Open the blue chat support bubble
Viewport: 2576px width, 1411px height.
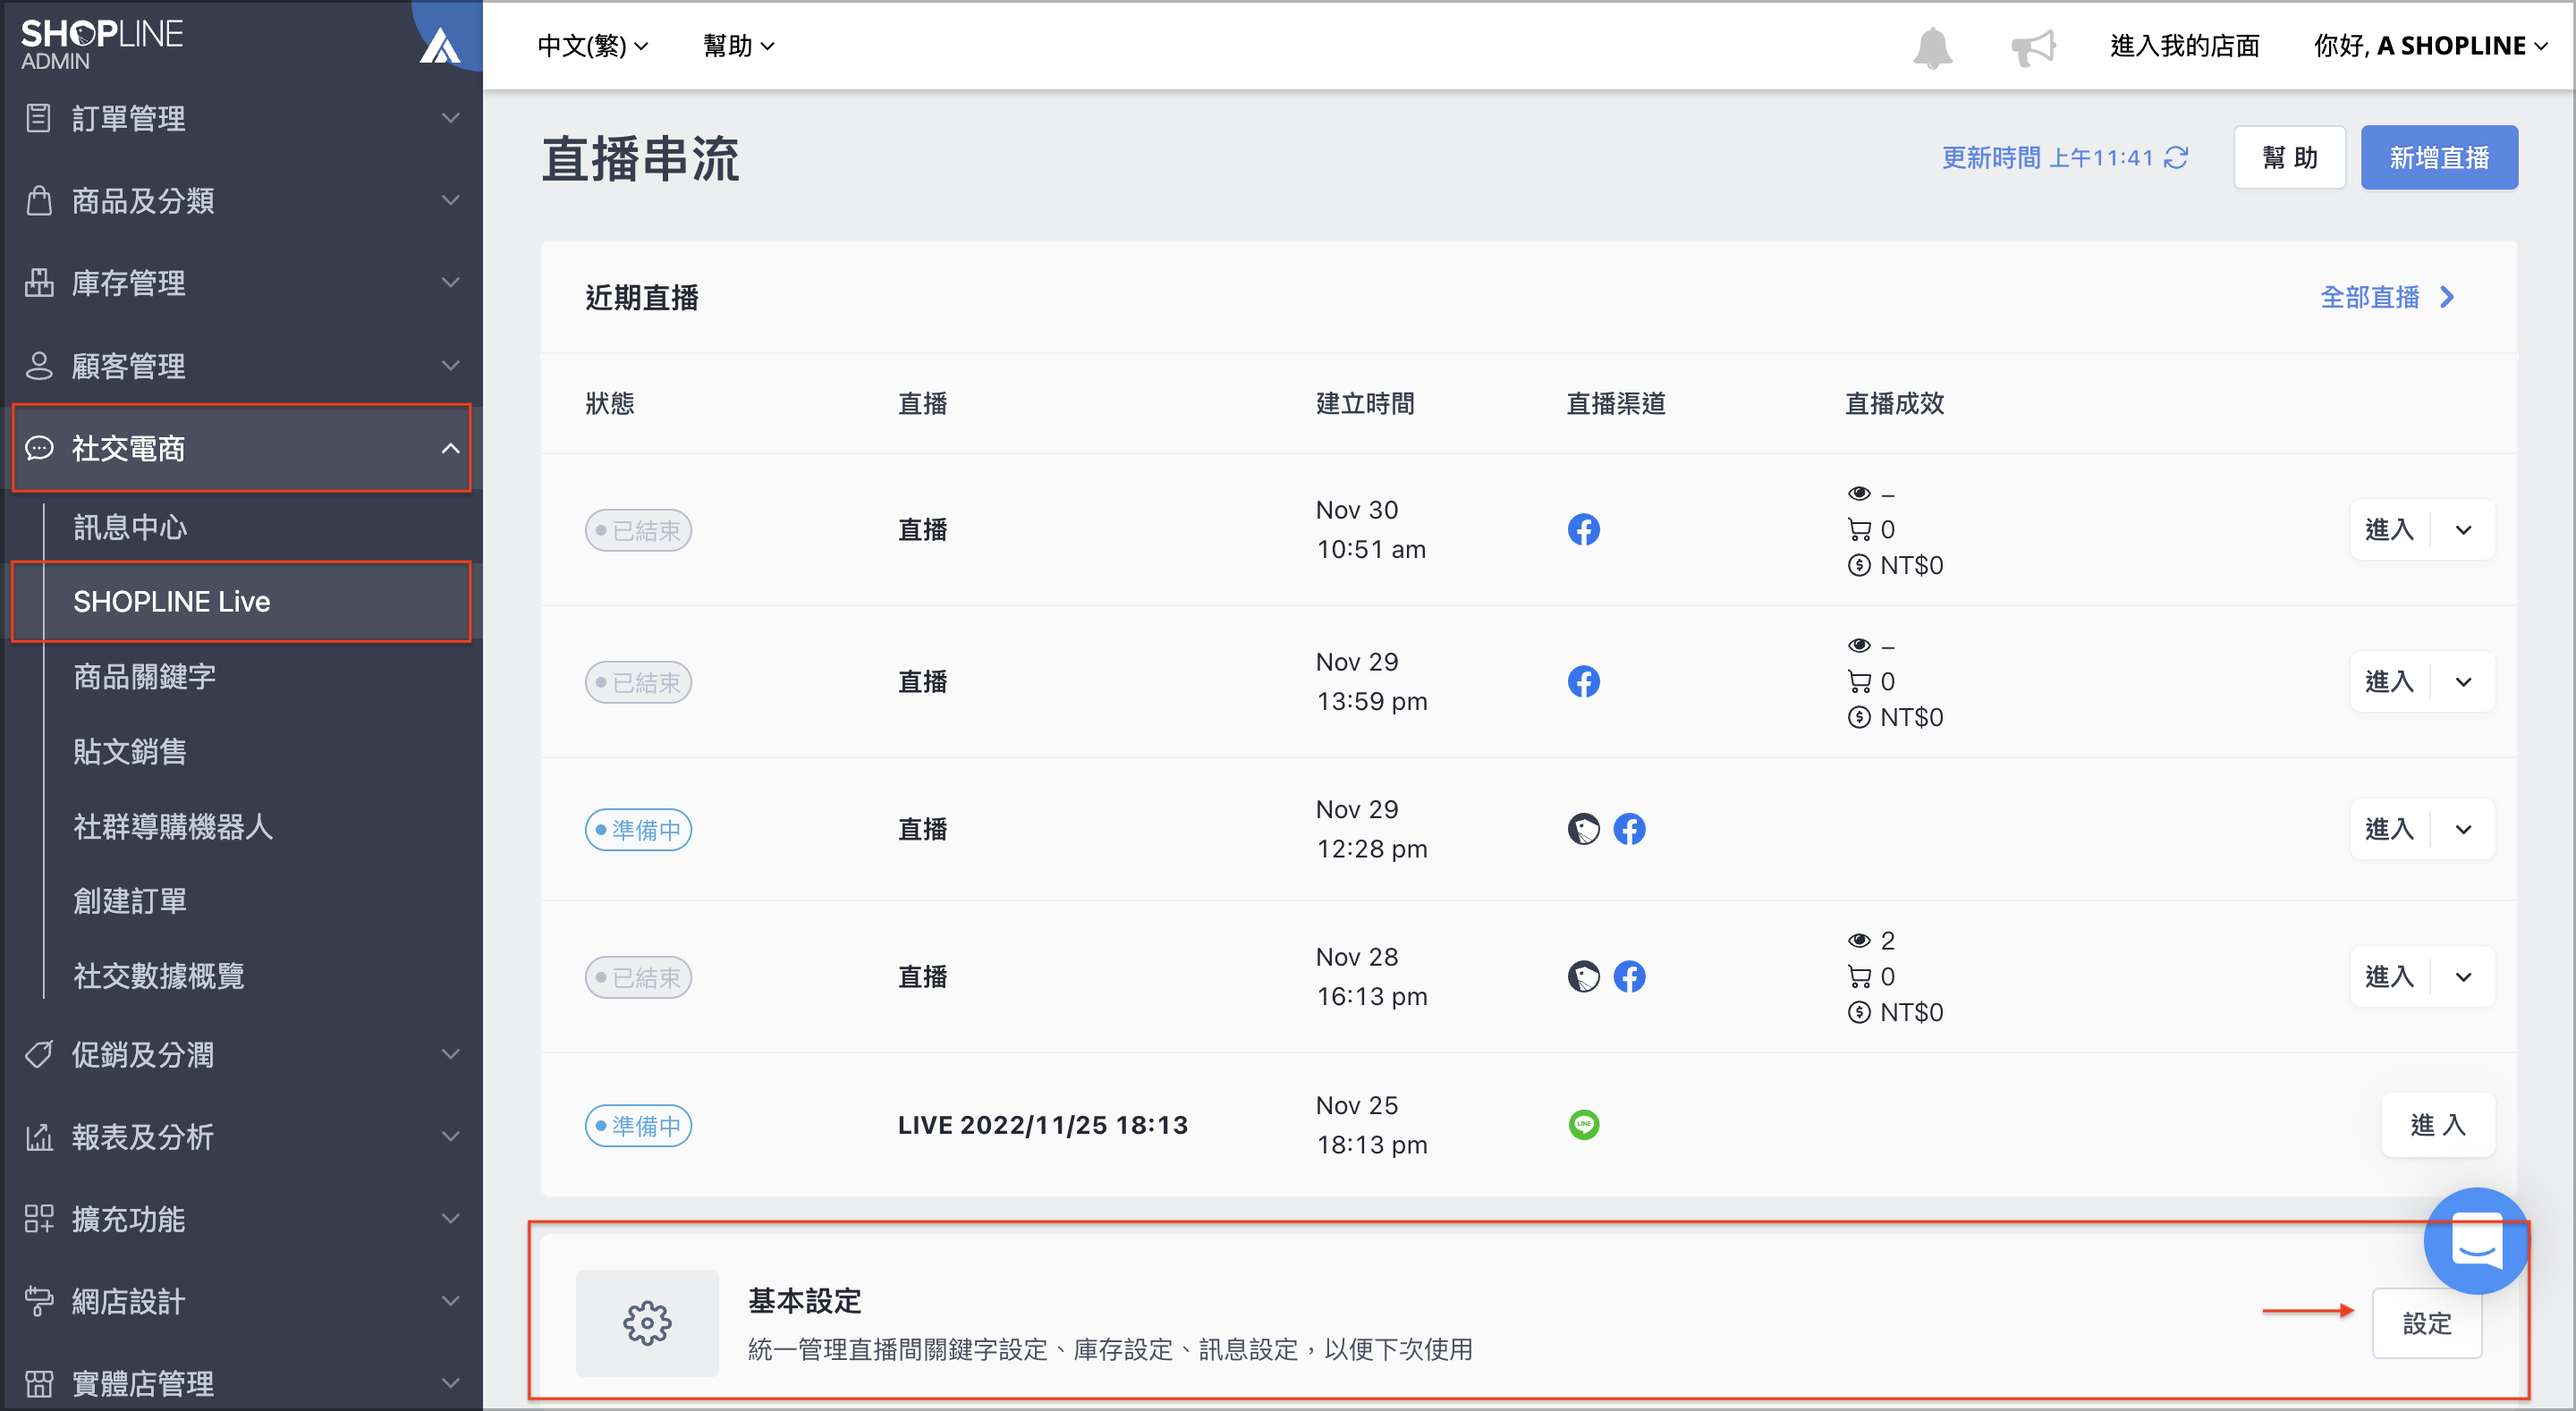(x=2476, y=1242)
